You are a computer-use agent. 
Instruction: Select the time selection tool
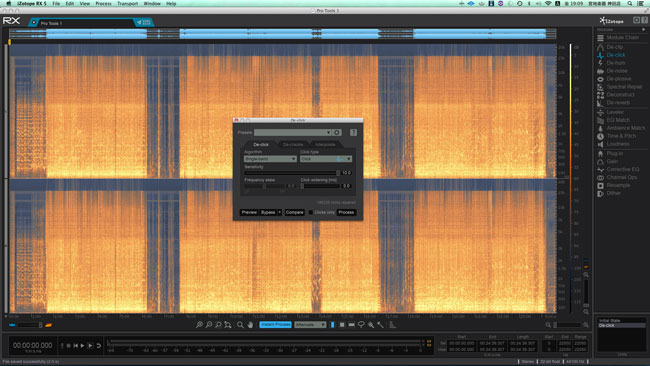[332, 325]
